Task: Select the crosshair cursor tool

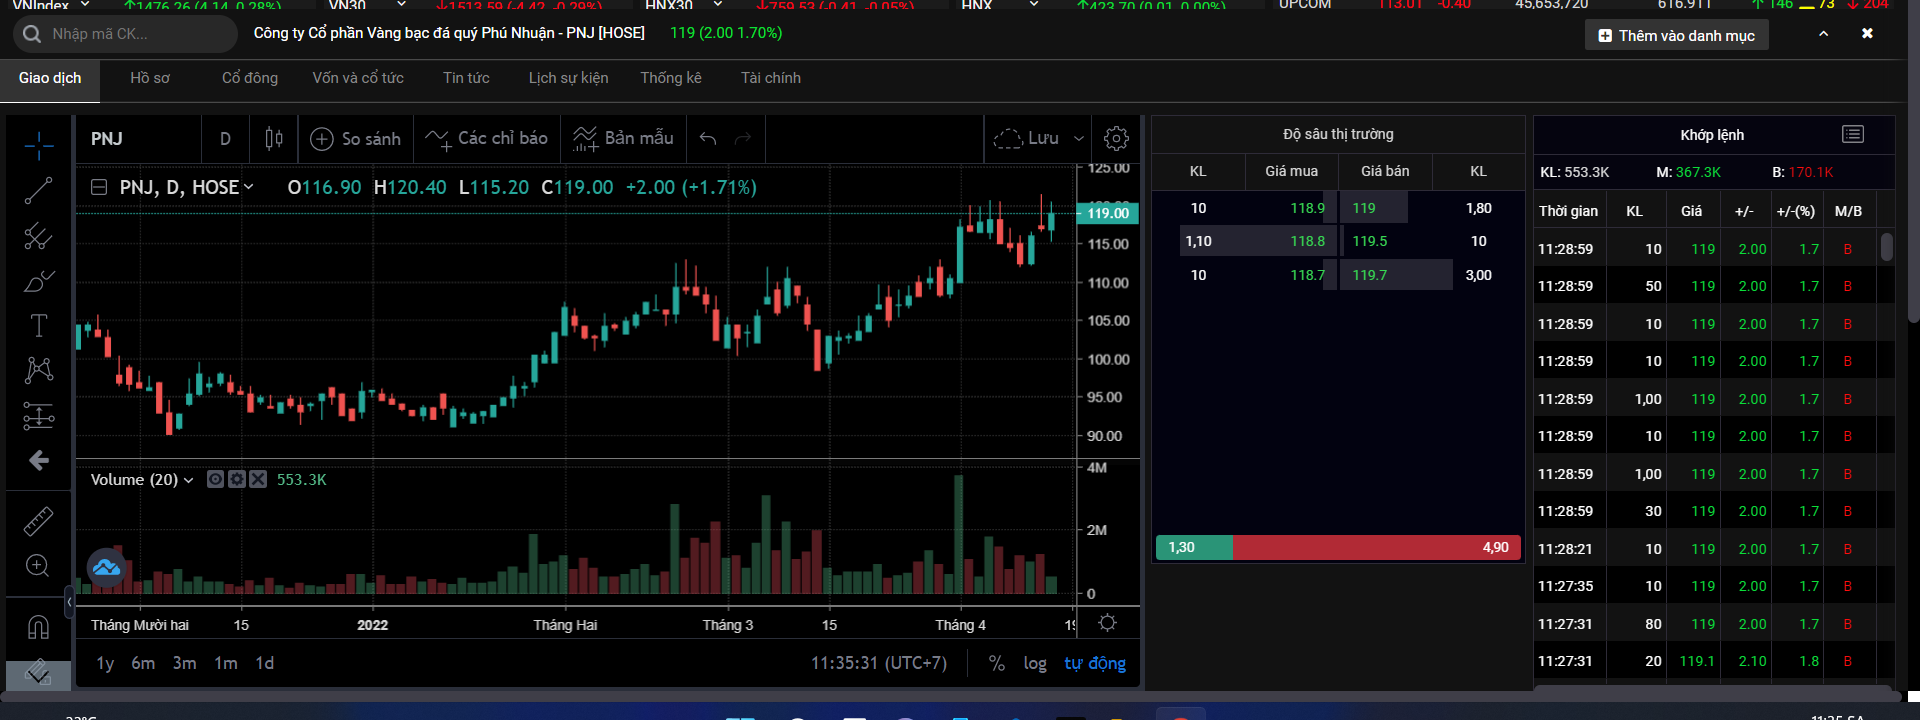Action: click(39, 146)
